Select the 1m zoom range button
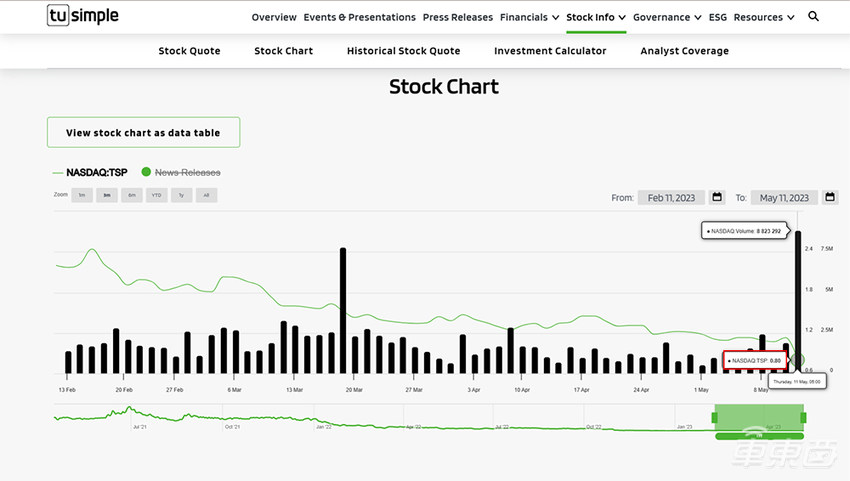 [81, 195]
